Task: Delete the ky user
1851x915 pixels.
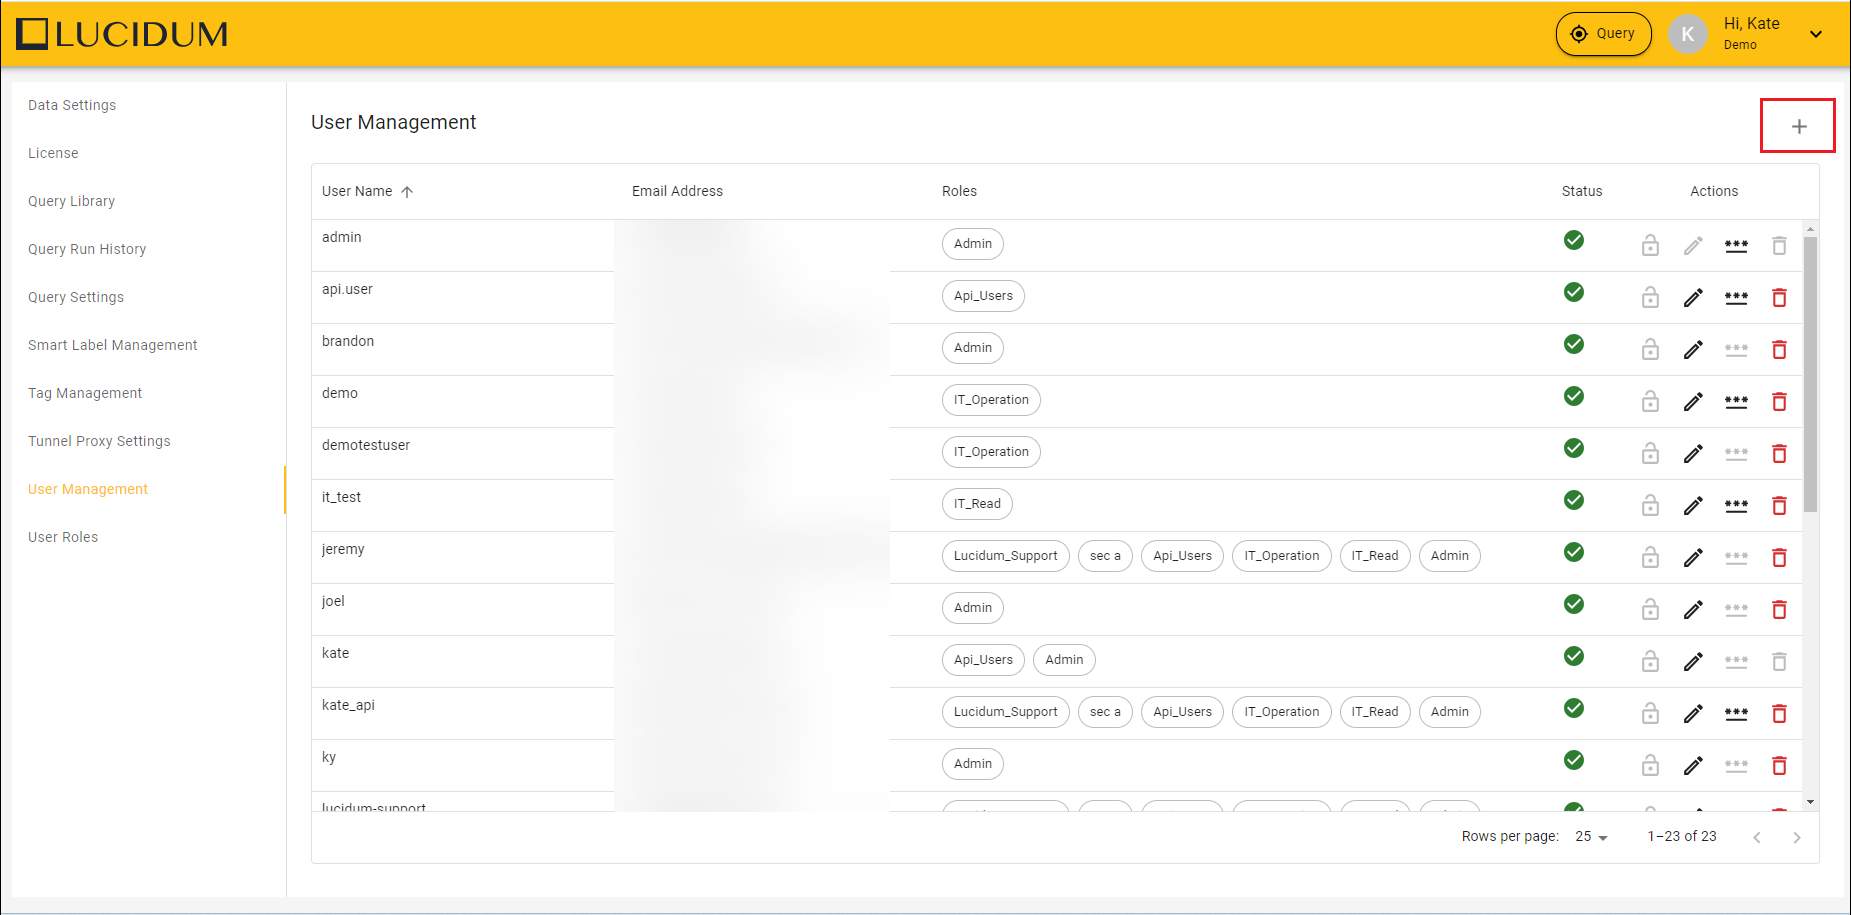Action: pyautogui.click(x=1779, y=766)
